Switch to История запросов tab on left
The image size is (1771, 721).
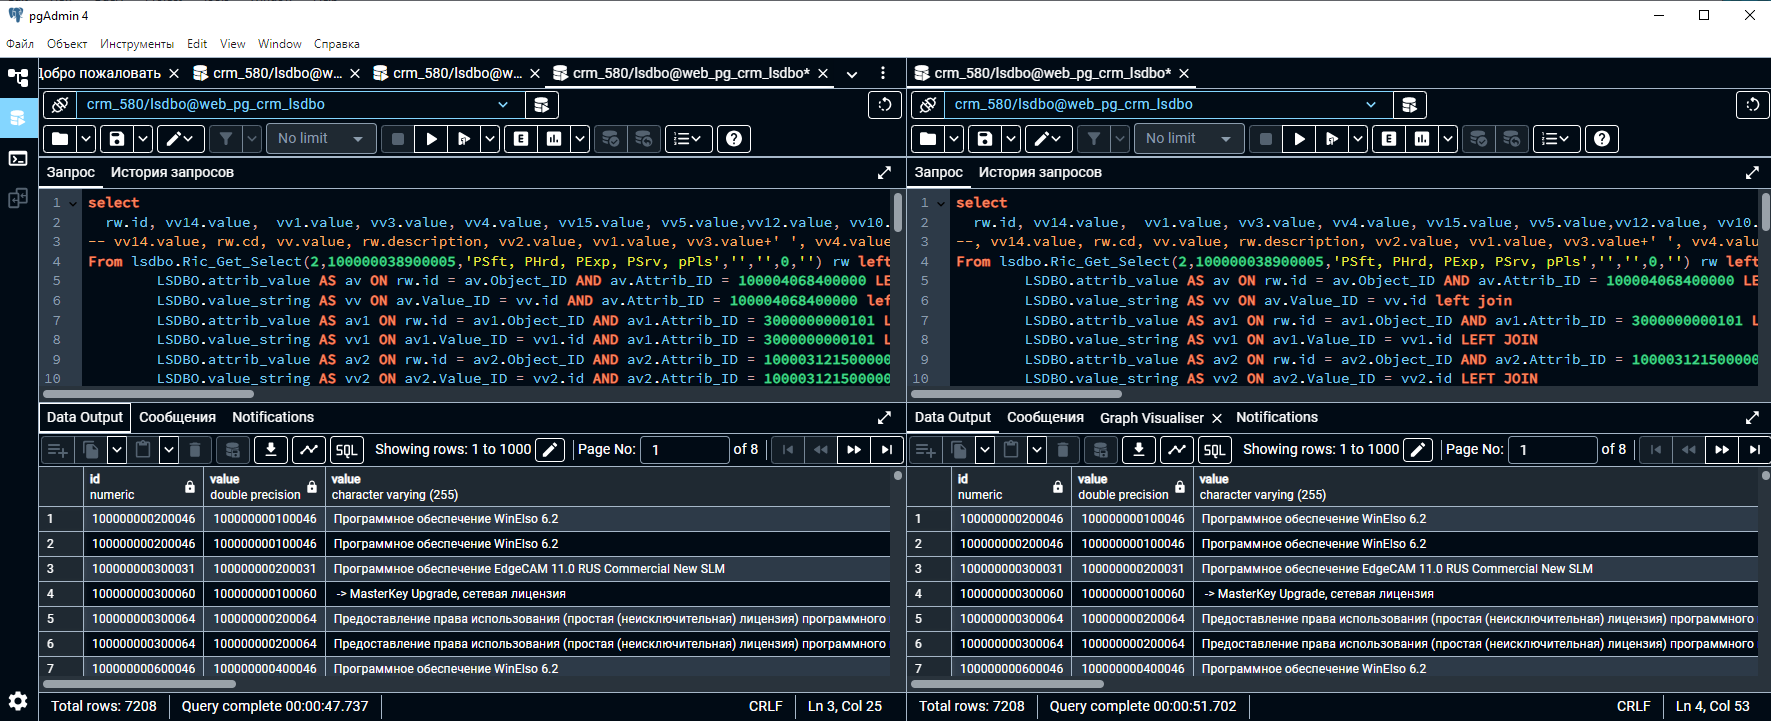[172, 172]
